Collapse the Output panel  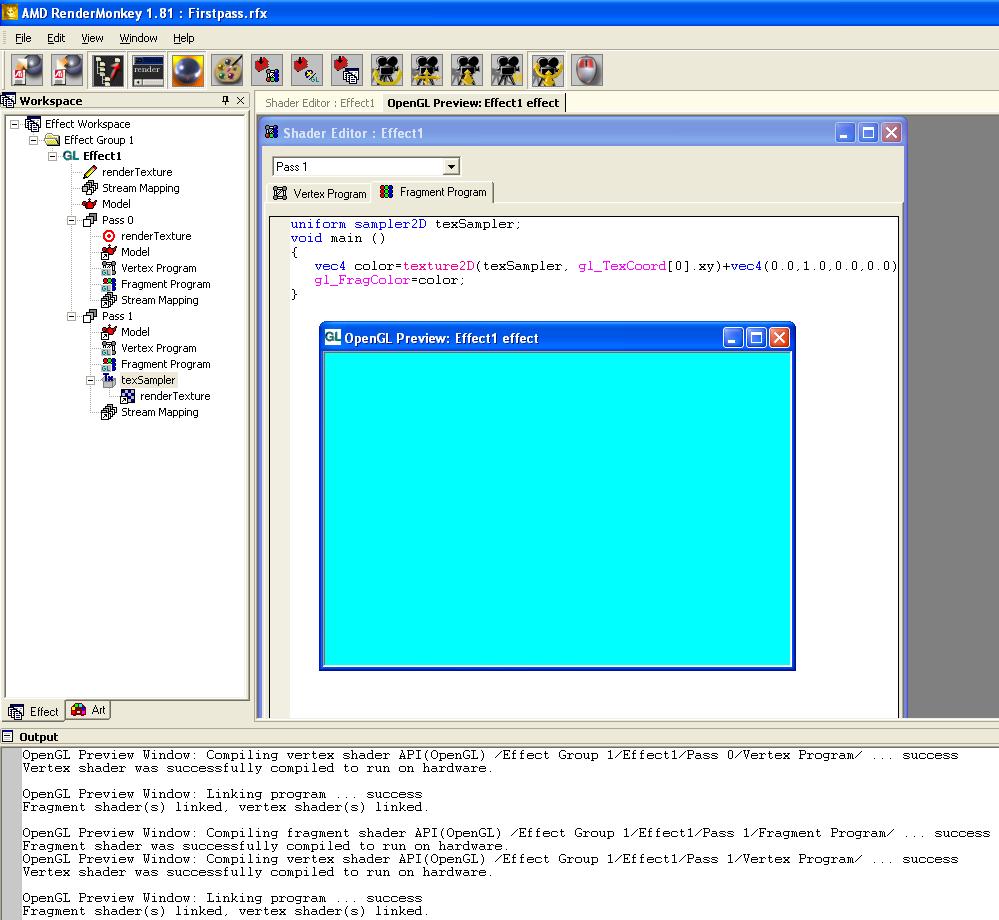(x=8, y=737)
